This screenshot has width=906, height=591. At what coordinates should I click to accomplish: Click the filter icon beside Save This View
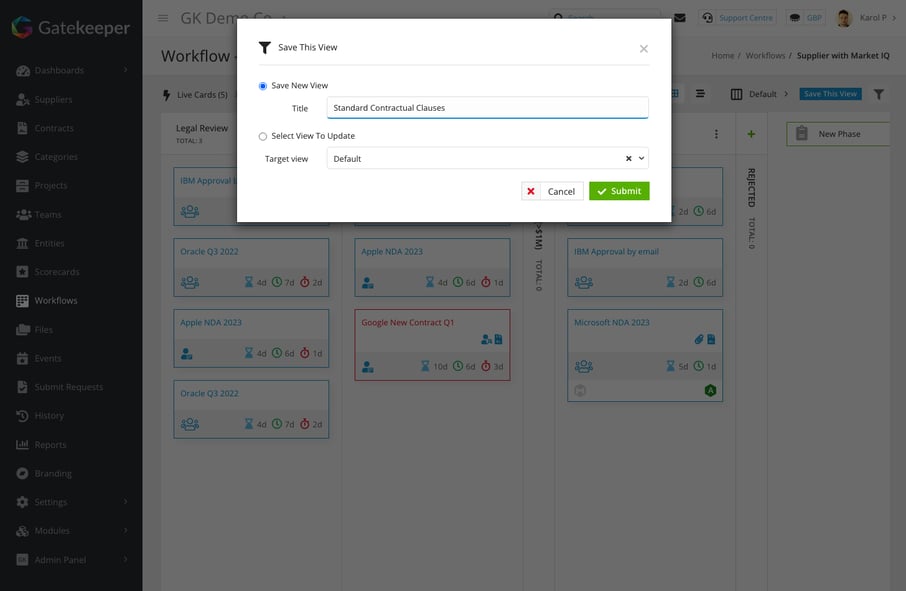pos(878,93)
